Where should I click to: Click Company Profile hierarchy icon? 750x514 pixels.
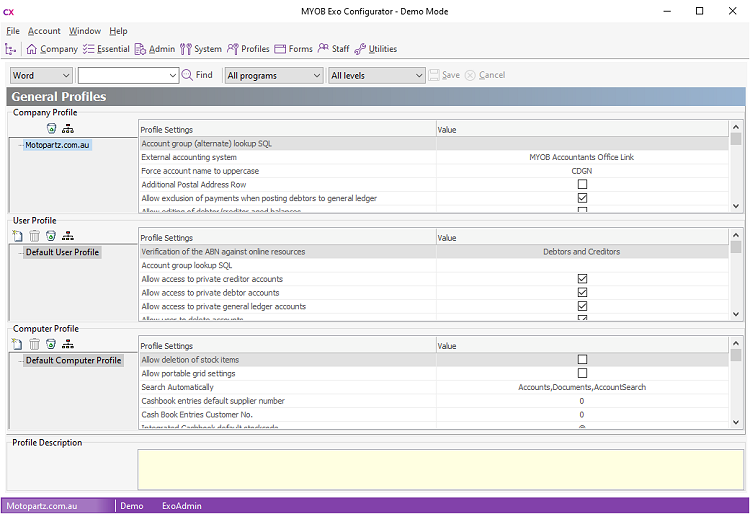click(68, 128)
